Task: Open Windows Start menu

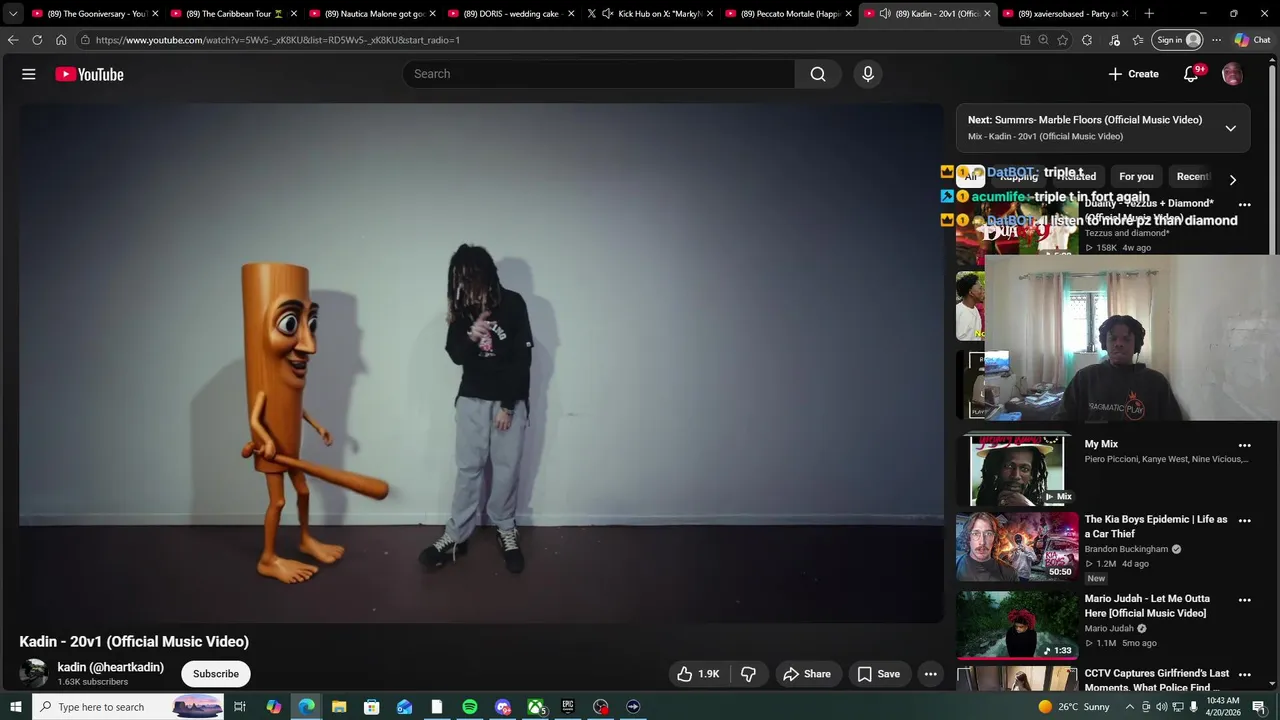Action: [15, 707]
